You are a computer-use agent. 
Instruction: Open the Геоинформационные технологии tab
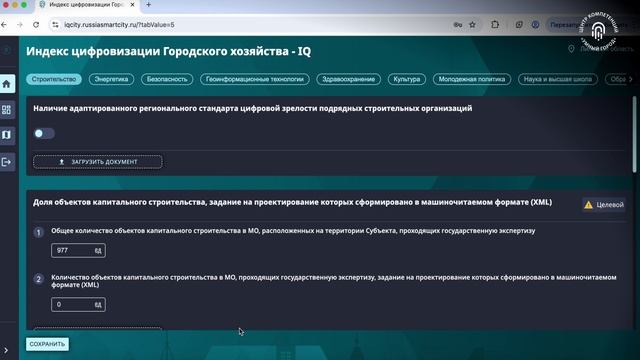(255, 79)
